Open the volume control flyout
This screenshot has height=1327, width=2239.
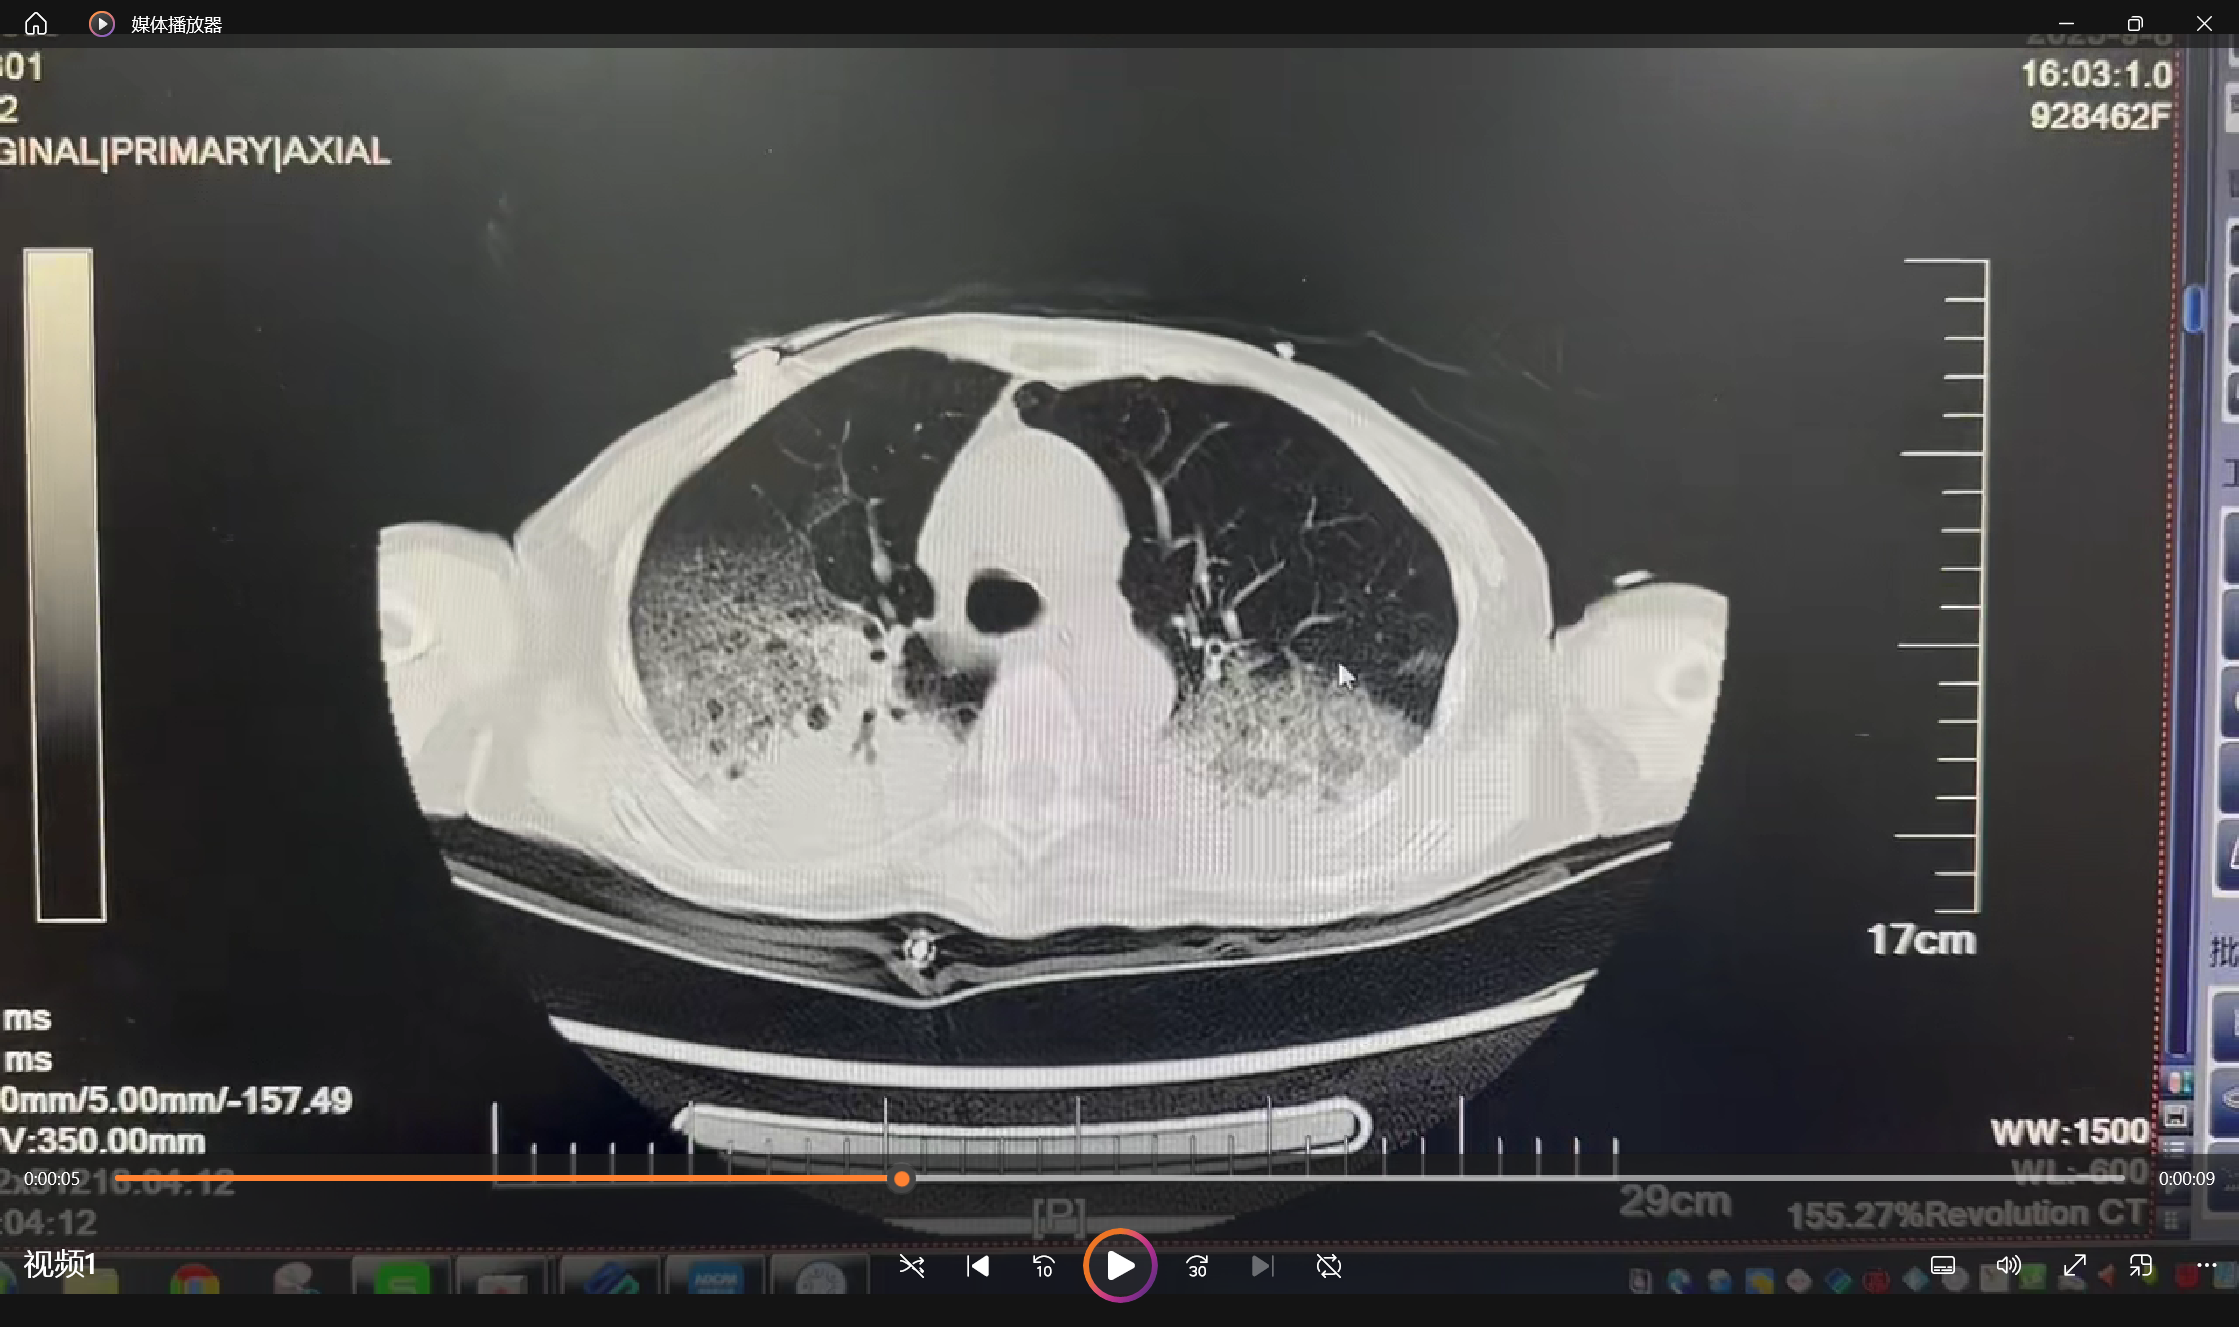click(2008, 1266)
